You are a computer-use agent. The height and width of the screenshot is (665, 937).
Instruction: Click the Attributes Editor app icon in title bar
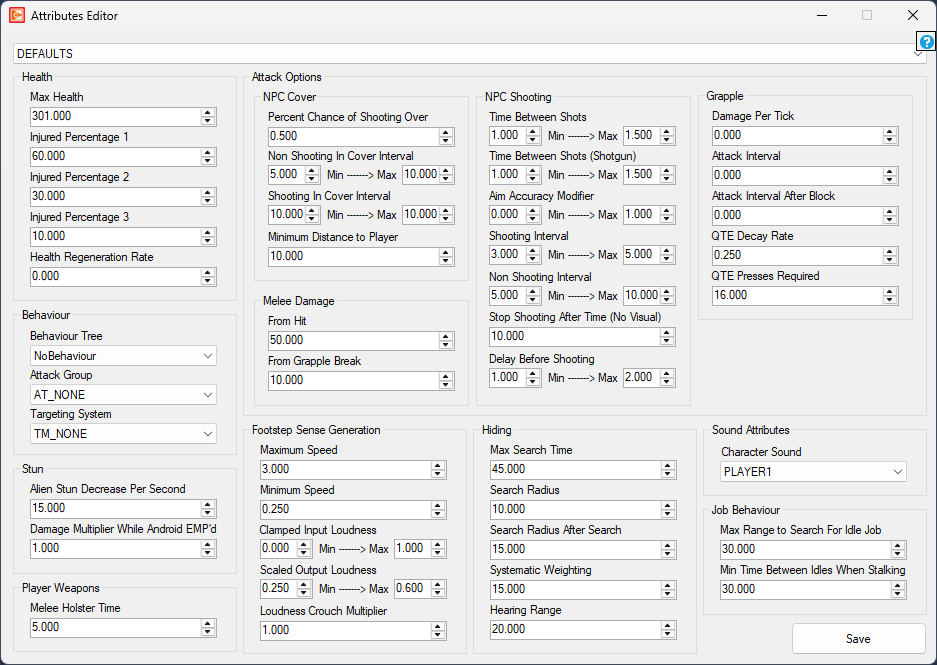(x=17, y=15)
